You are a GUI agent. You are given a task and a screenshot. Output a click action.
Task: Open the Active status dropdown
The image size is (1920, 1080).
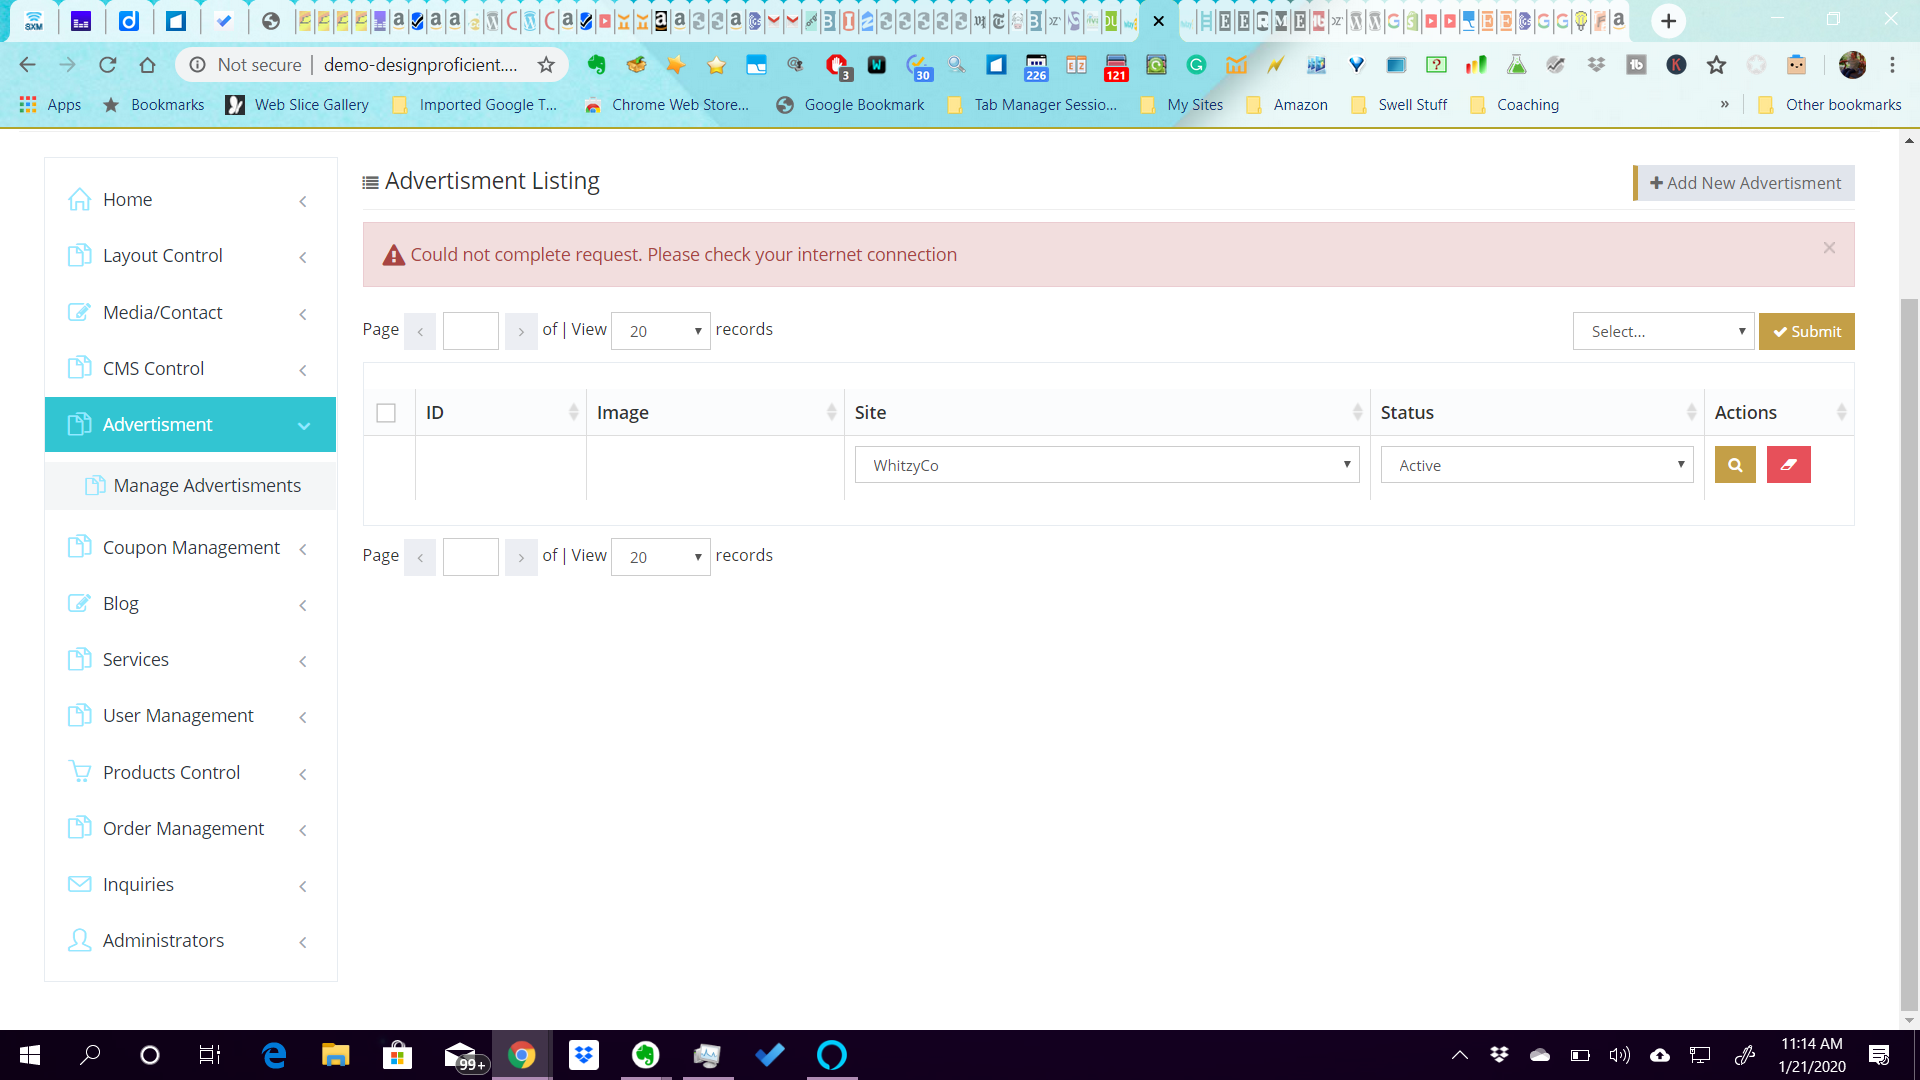click(1536, 465)
